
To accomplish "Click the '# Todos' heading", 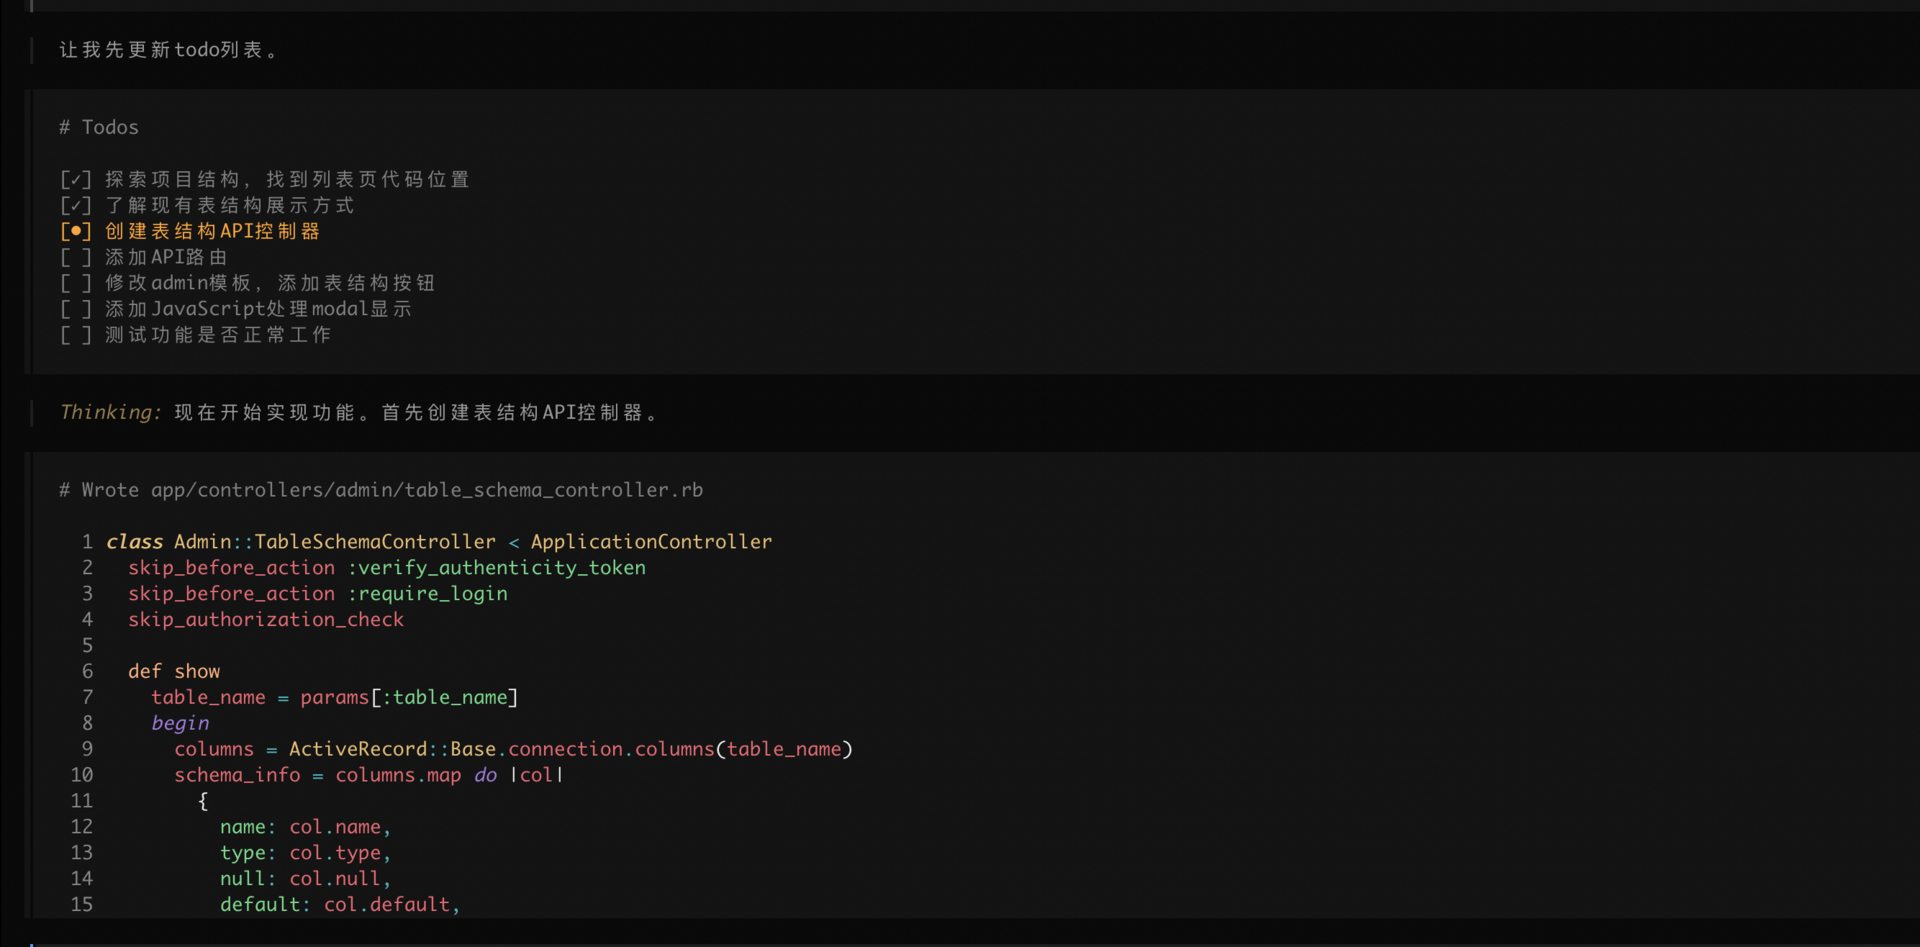I will 99,128.
